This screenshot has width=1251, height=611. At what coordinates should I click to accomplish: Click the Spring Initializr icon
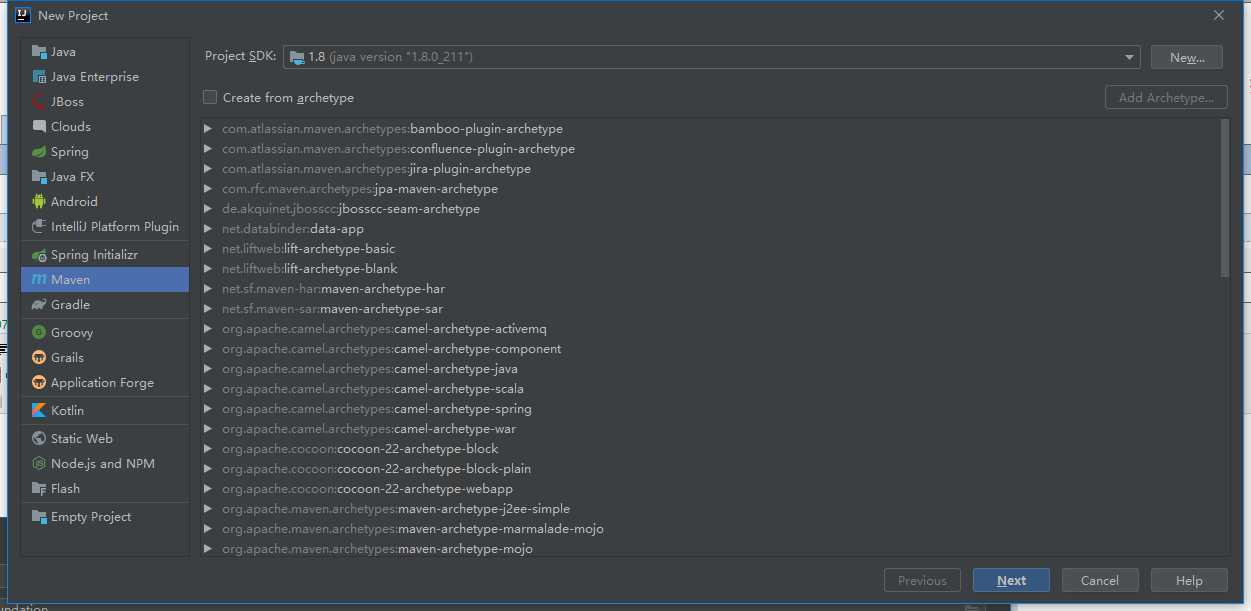[x=39, y=255]
